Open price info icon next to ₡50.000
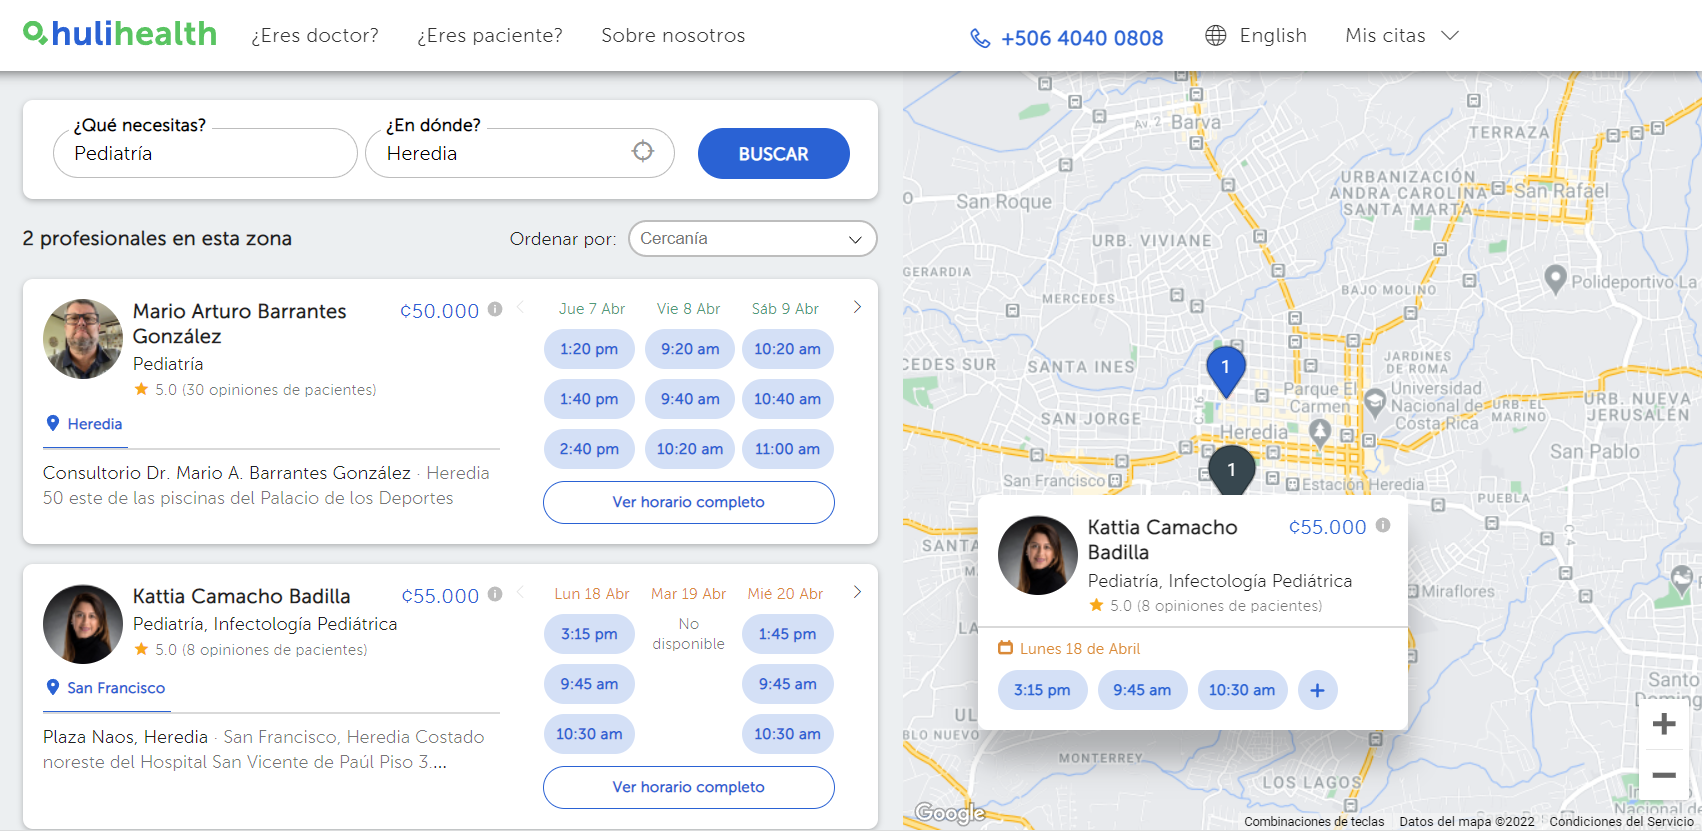The image size is (1702, 832). point(495,309)
